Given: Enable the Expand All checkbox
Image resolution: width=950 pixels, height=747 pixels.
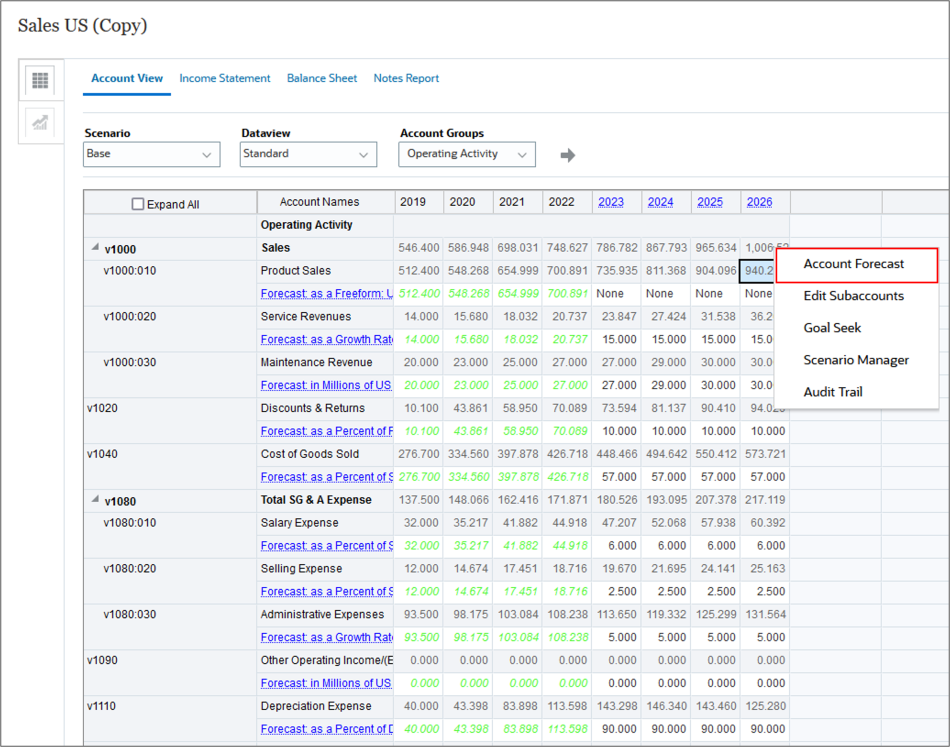Looking at the screenshot, I should tap(137, 202).
